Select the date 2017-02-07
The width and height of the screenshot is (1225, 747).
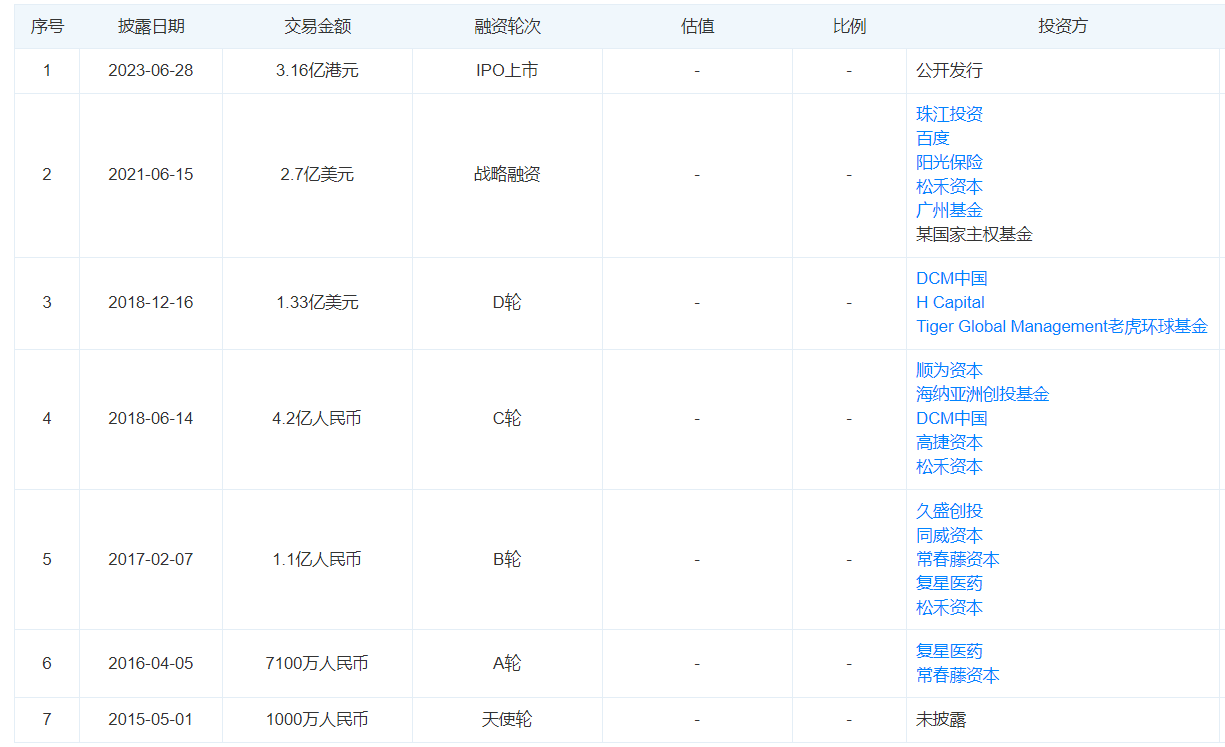(x=151, y=560)
